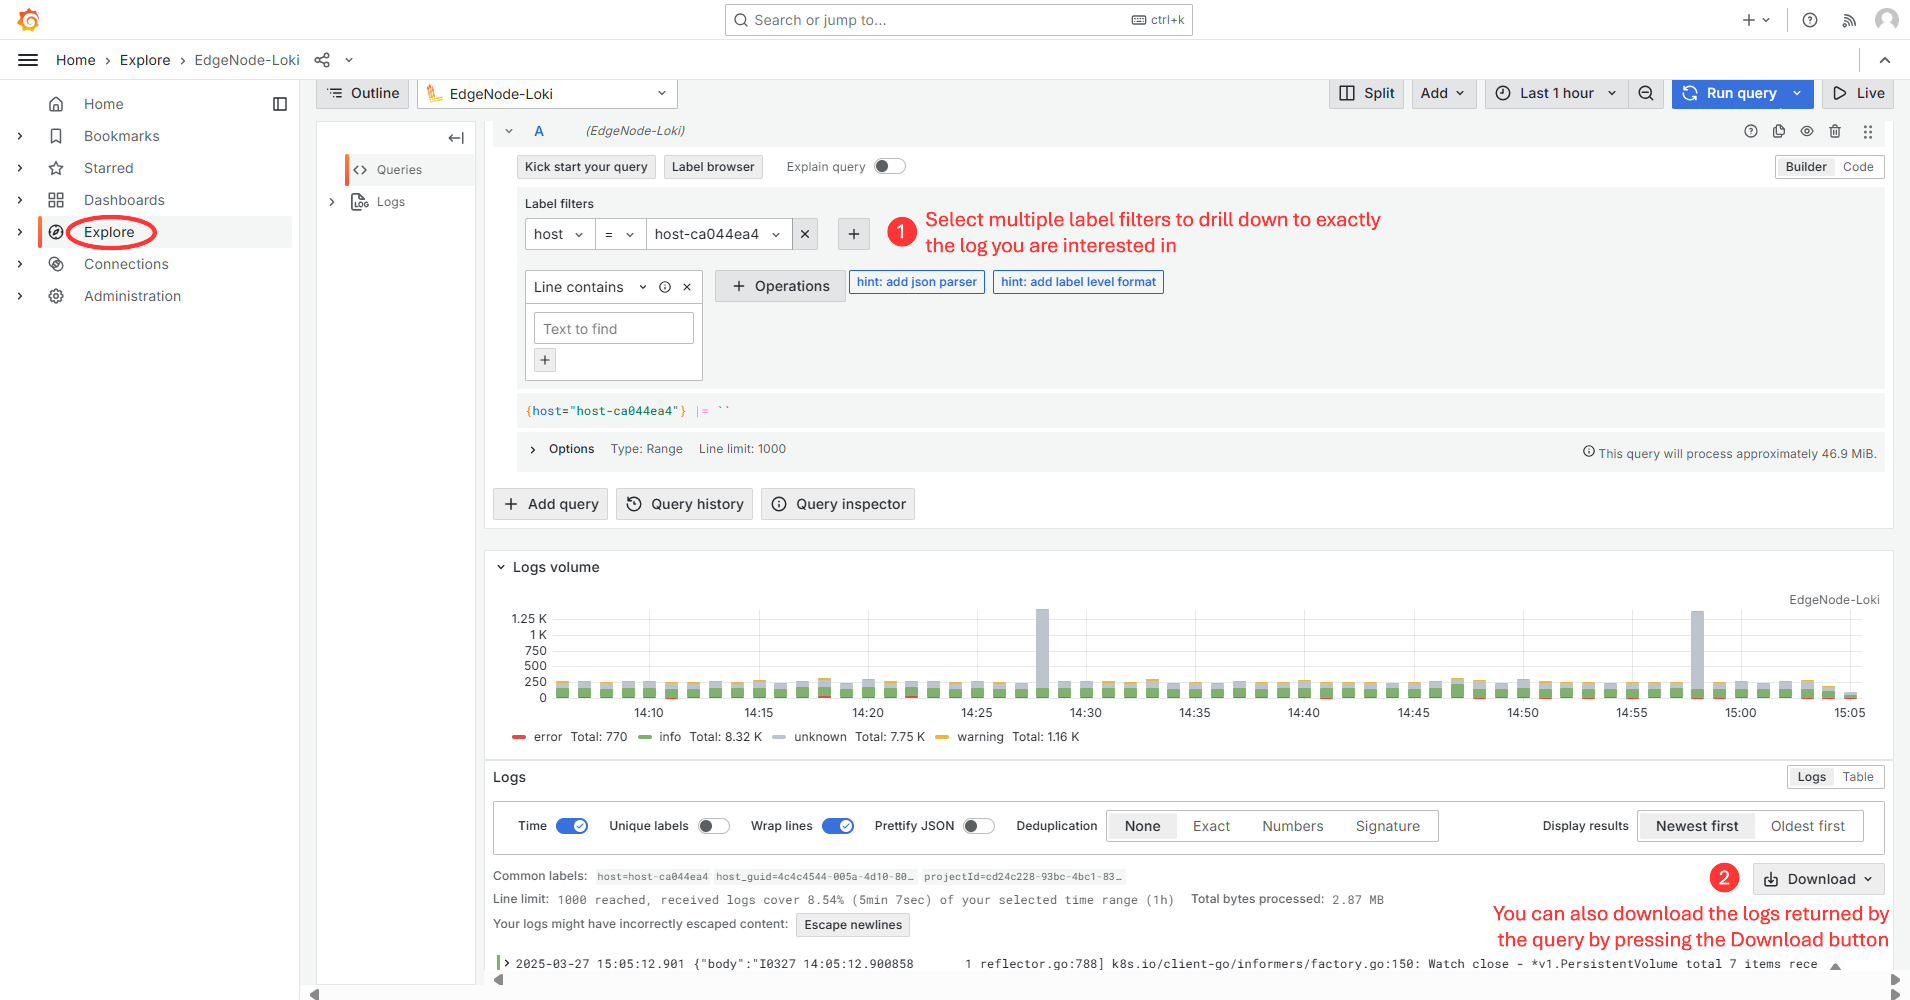Open the Grafana logo home icon
This screenshot has width=1910, height=1000.
[28, 20]
